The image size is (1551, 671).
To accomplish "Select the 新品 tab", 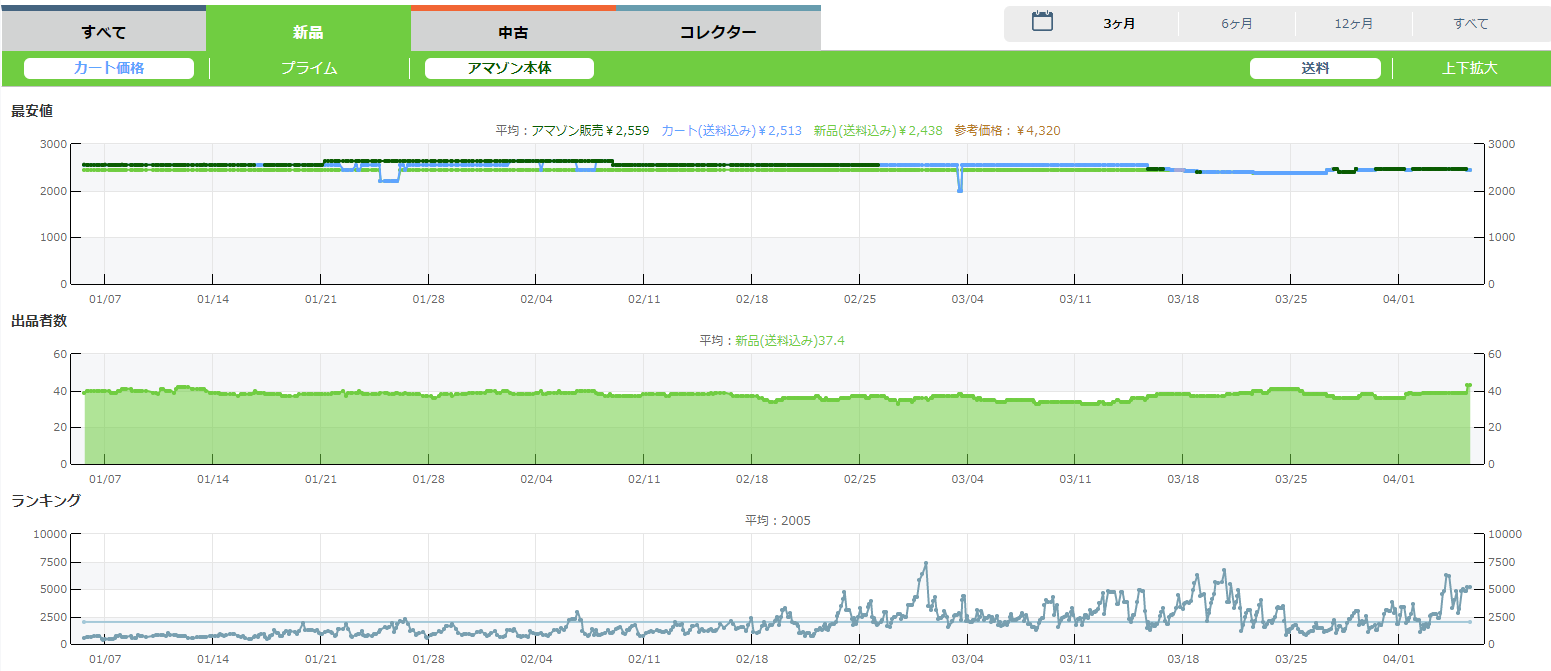I will pyautogui.click(x=308, y=31).
